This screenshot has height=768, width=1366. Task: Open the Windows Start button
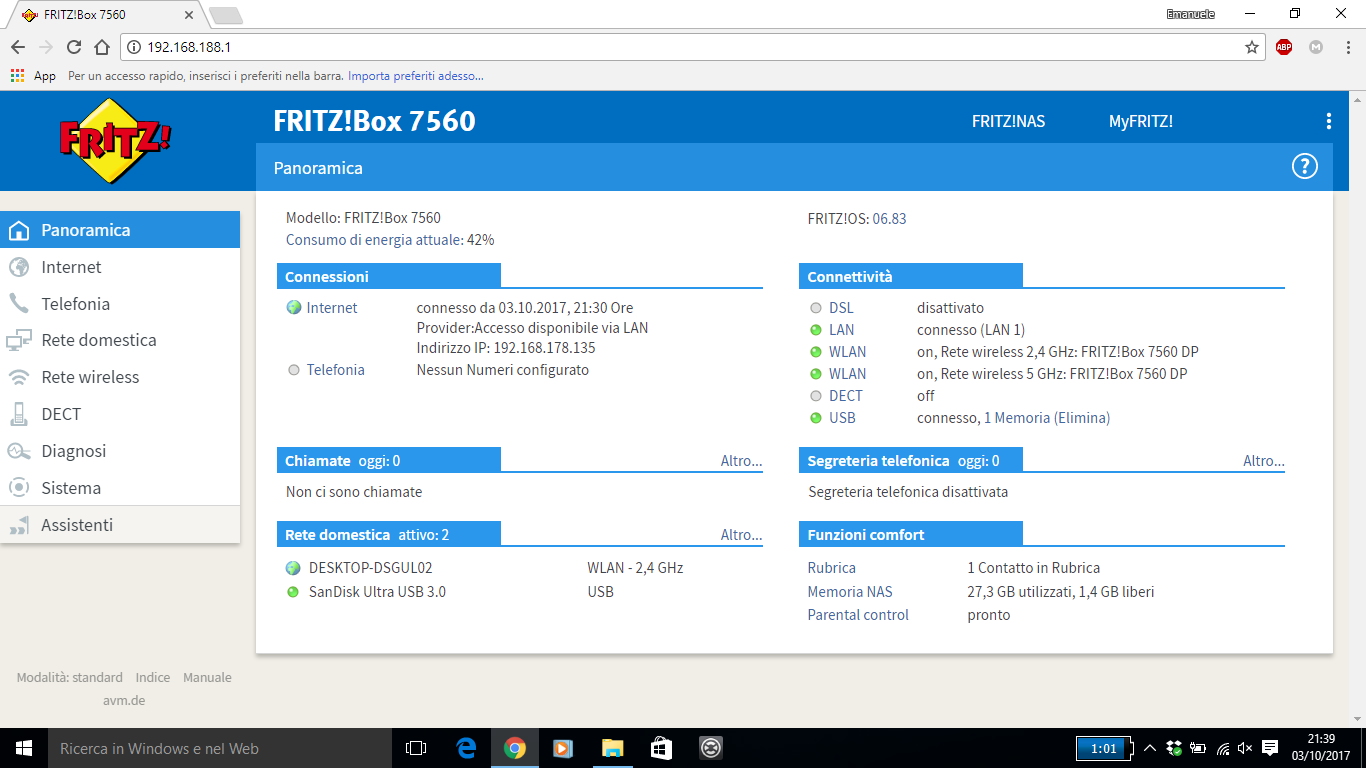click(24, 748)
